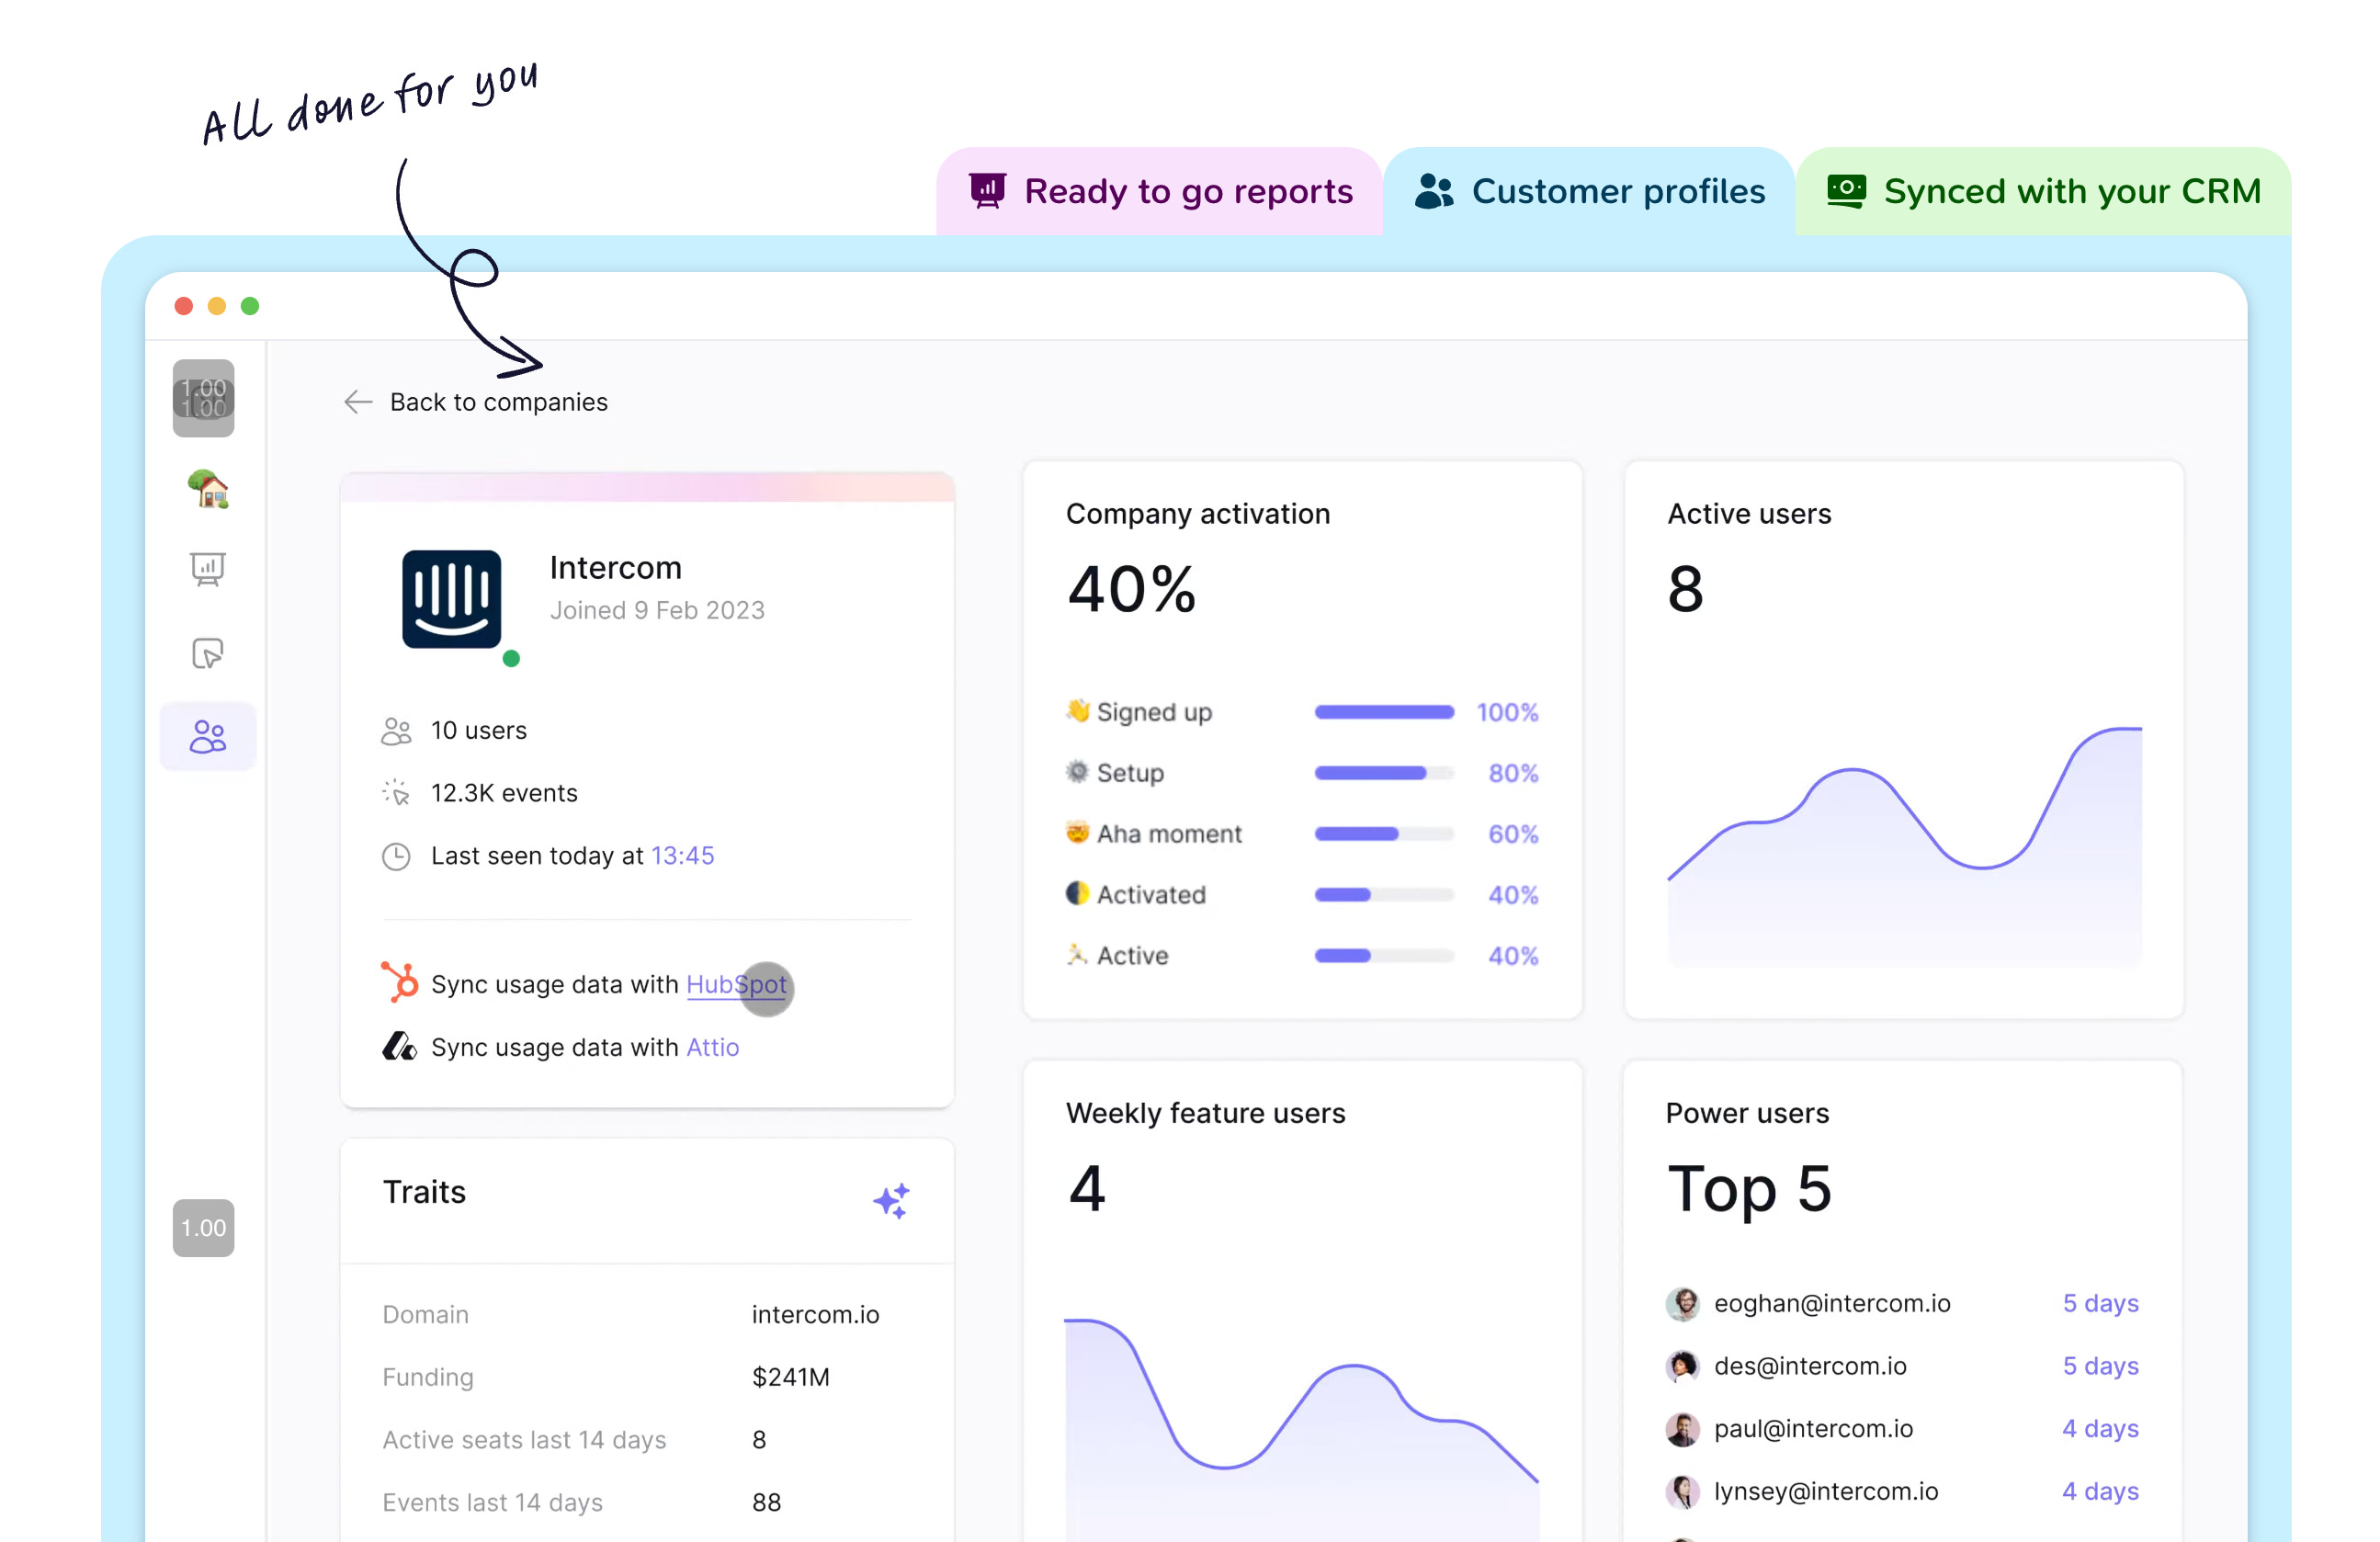The image size is (2380, 1542).
Task: Click the Attio logo icon
Action: [x=399, y=1047]
